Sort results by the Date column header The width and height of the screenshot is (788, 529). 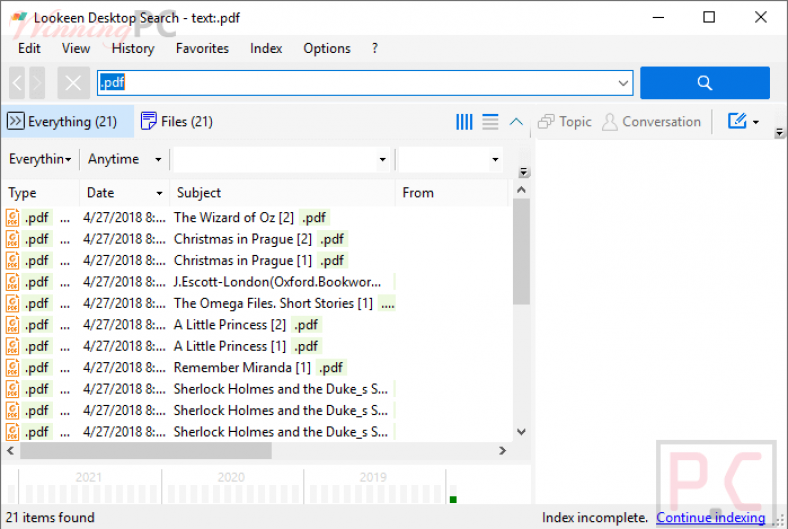(124, 193)
